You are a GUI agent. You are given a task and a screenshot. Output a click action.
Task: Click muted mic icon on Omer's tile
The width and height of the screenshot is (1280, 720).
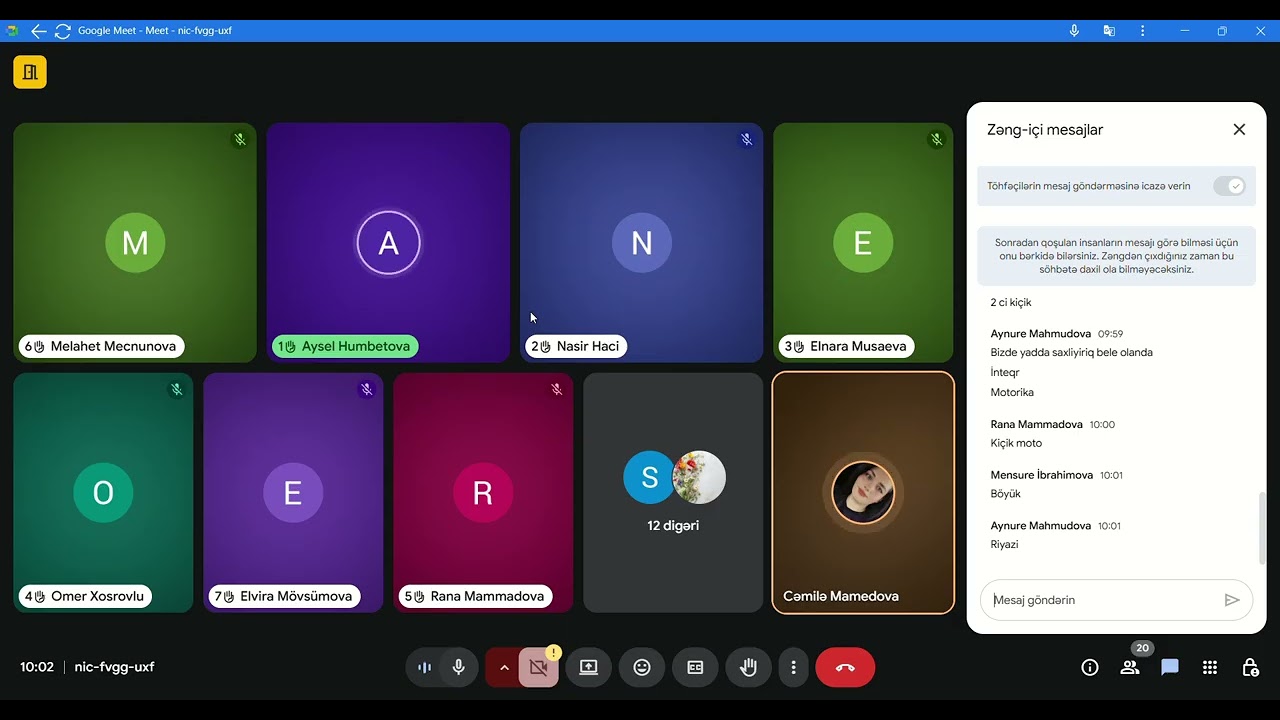177,390
